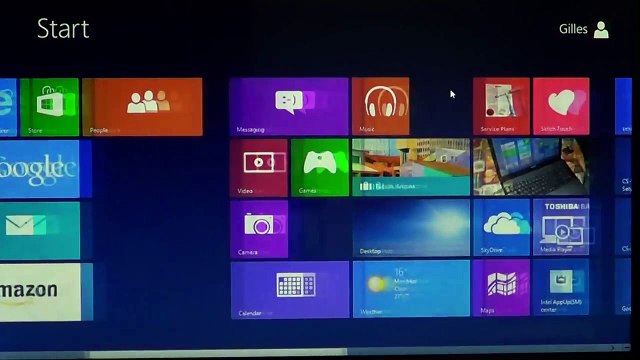Open the Store tile
The image size is (640, 360).
pos(49,107)
